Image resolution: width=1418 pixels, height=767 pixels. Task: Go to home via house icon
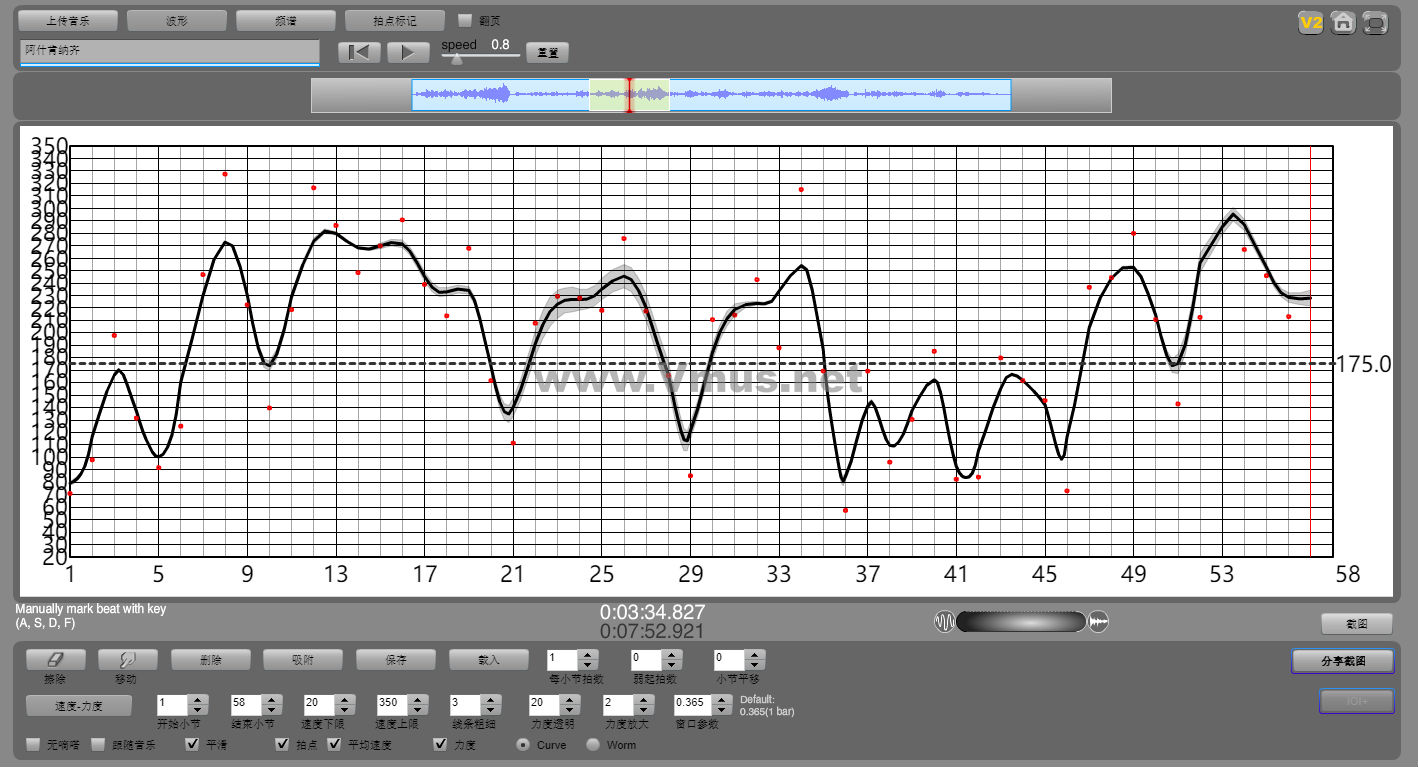click(x=1343, y=23)
